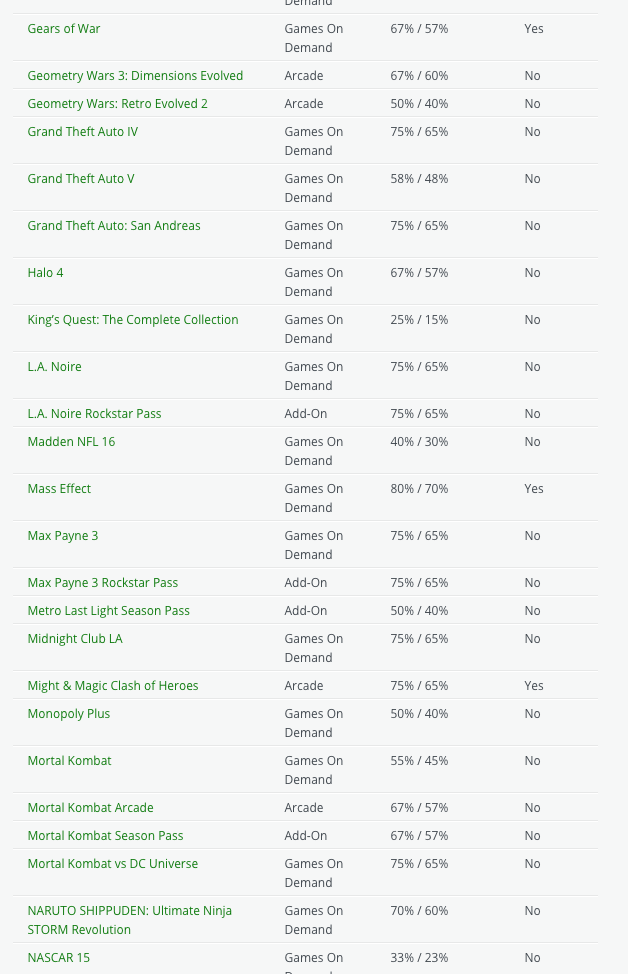This screenshot has width=628, height=974.
Task: Open Might & Magic Clash of Heroes
Action: 113,686
